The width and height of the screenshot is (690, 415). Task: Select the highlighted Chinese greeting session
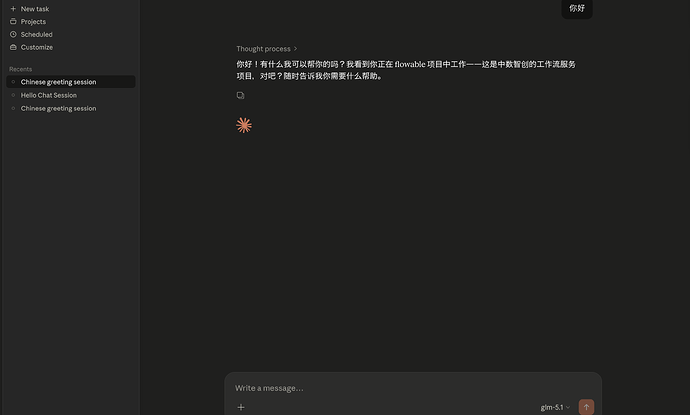pyautogui.click(x=71, y=82)
